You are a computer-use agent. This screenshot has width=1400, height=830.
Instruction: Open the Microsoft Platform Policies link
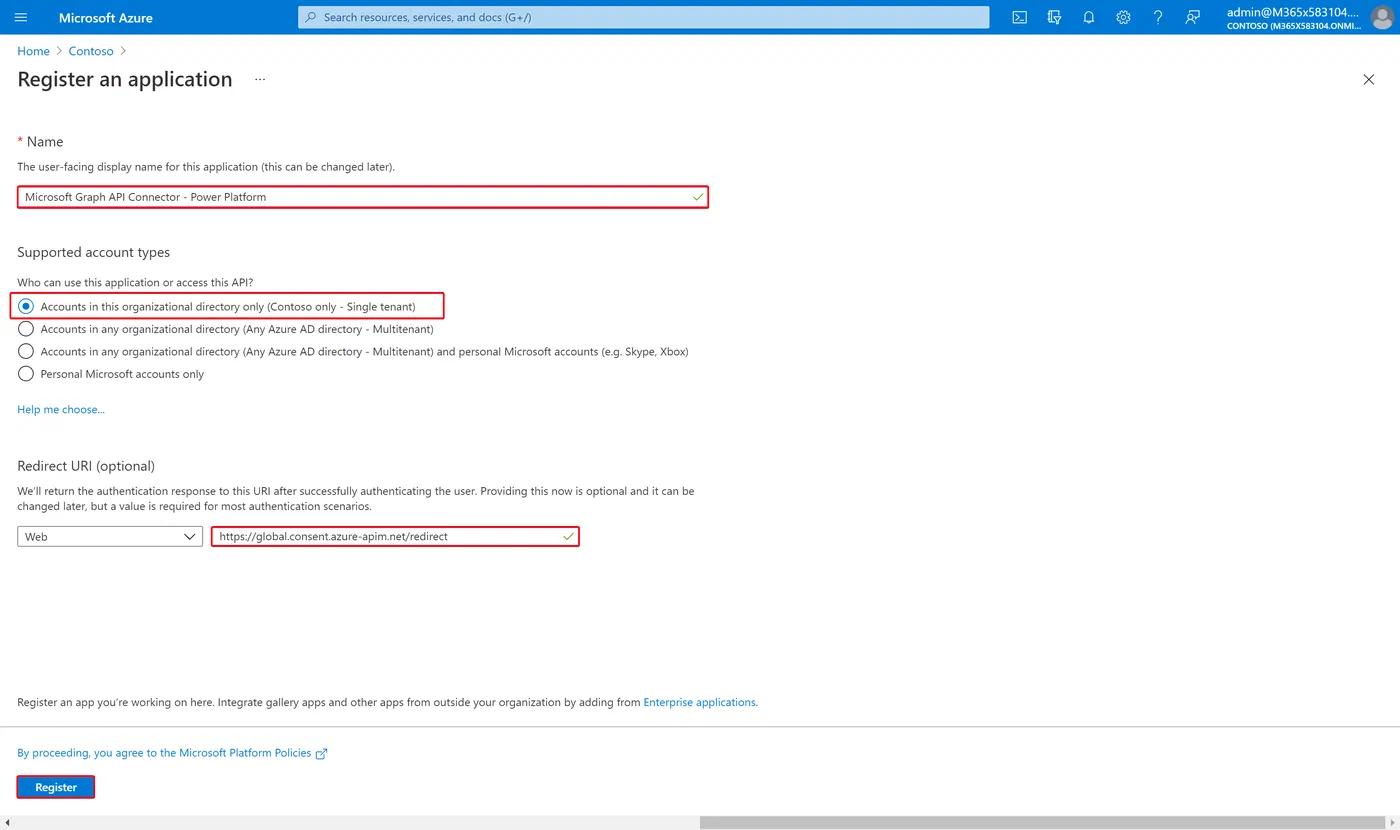pyautogui.click(x=164, y=753)
